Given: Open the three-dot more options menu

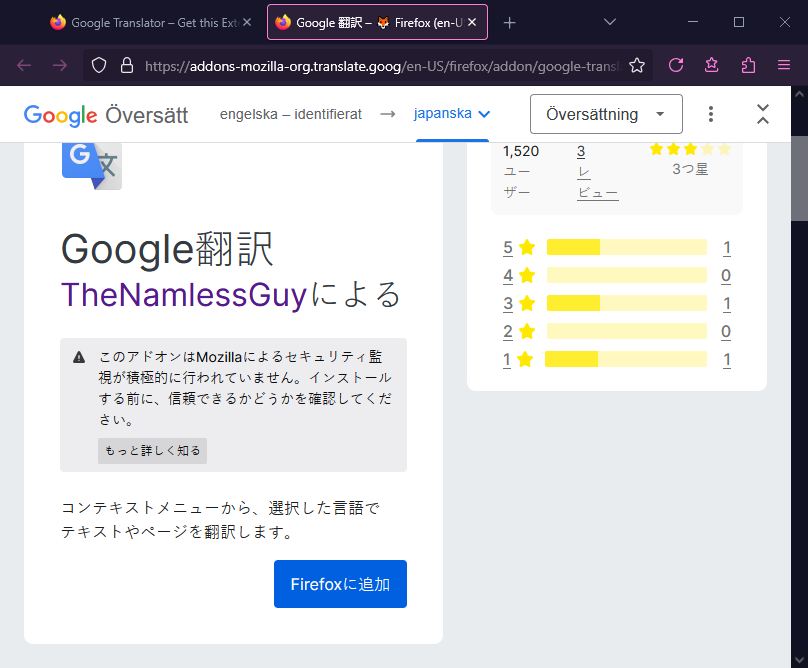Looking at the screenshot, I should tap(711, 114).
